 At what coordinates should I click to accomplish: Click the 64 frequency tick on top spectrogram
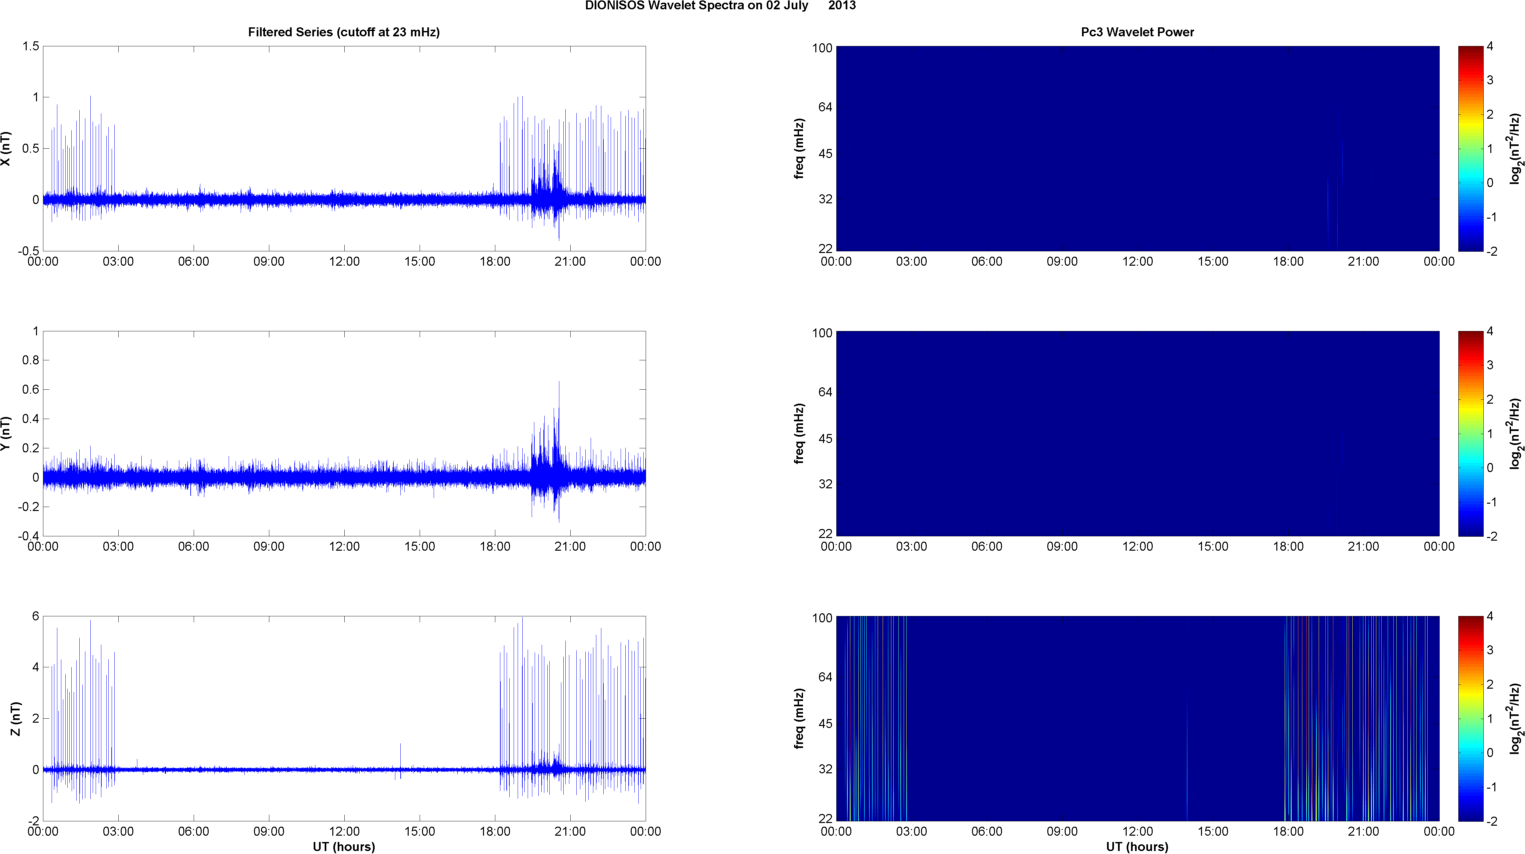[825, 107]
